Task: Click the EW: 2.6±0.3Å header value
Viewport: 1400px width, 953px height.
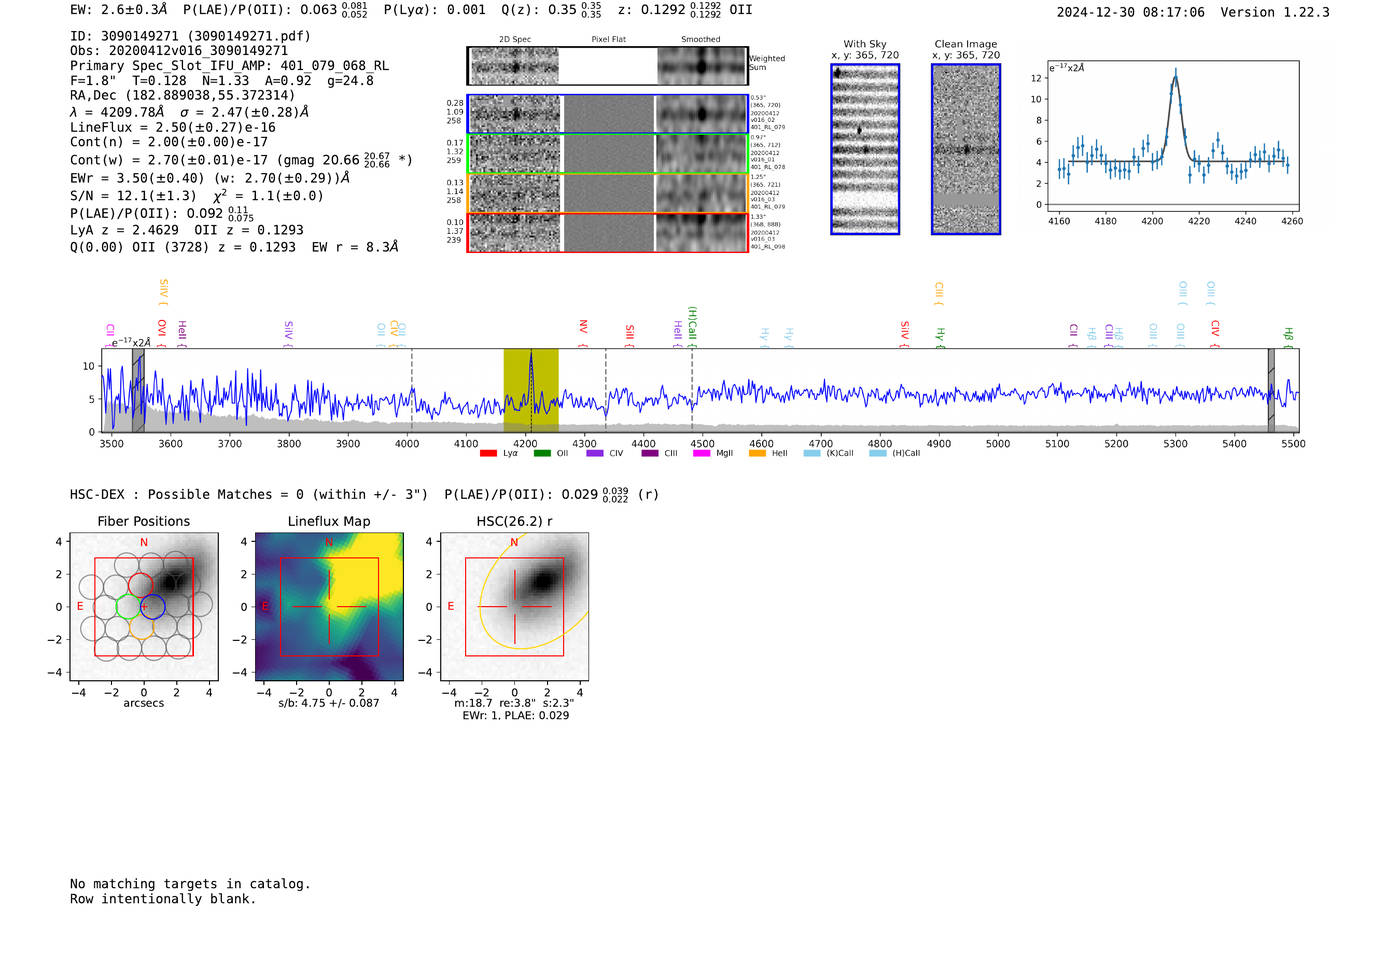Action: (119, 10)
